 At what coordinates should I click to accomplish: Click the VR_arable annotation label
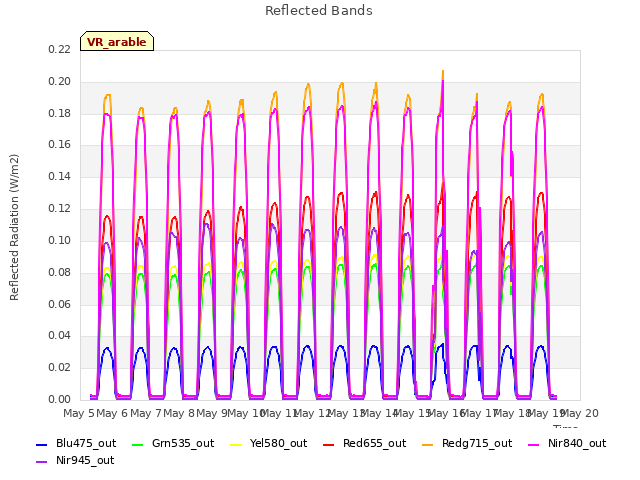(x=117, y=41)
